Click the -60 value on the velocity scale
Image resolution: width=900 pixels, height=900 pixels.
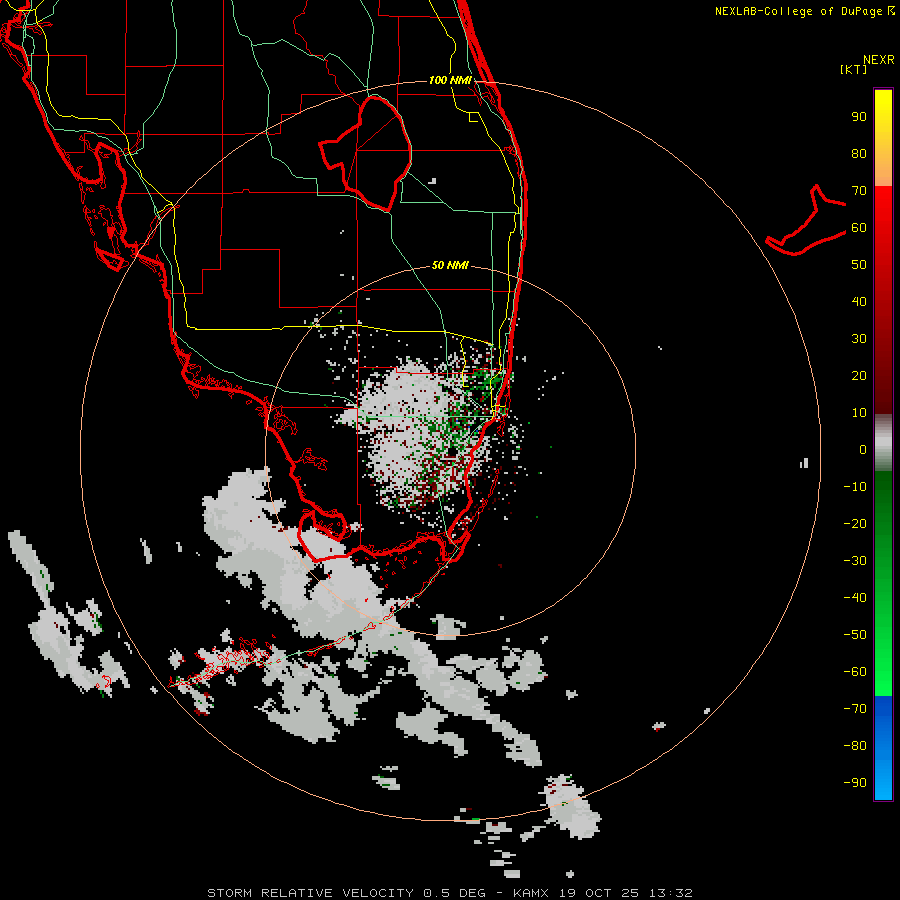point(855,672)
